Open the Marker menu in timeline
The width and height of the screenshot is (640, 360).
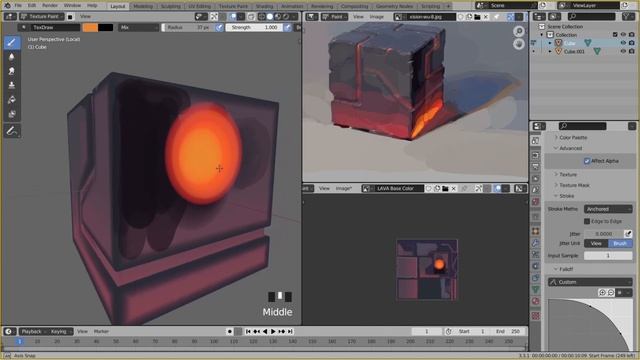point(101,331)
